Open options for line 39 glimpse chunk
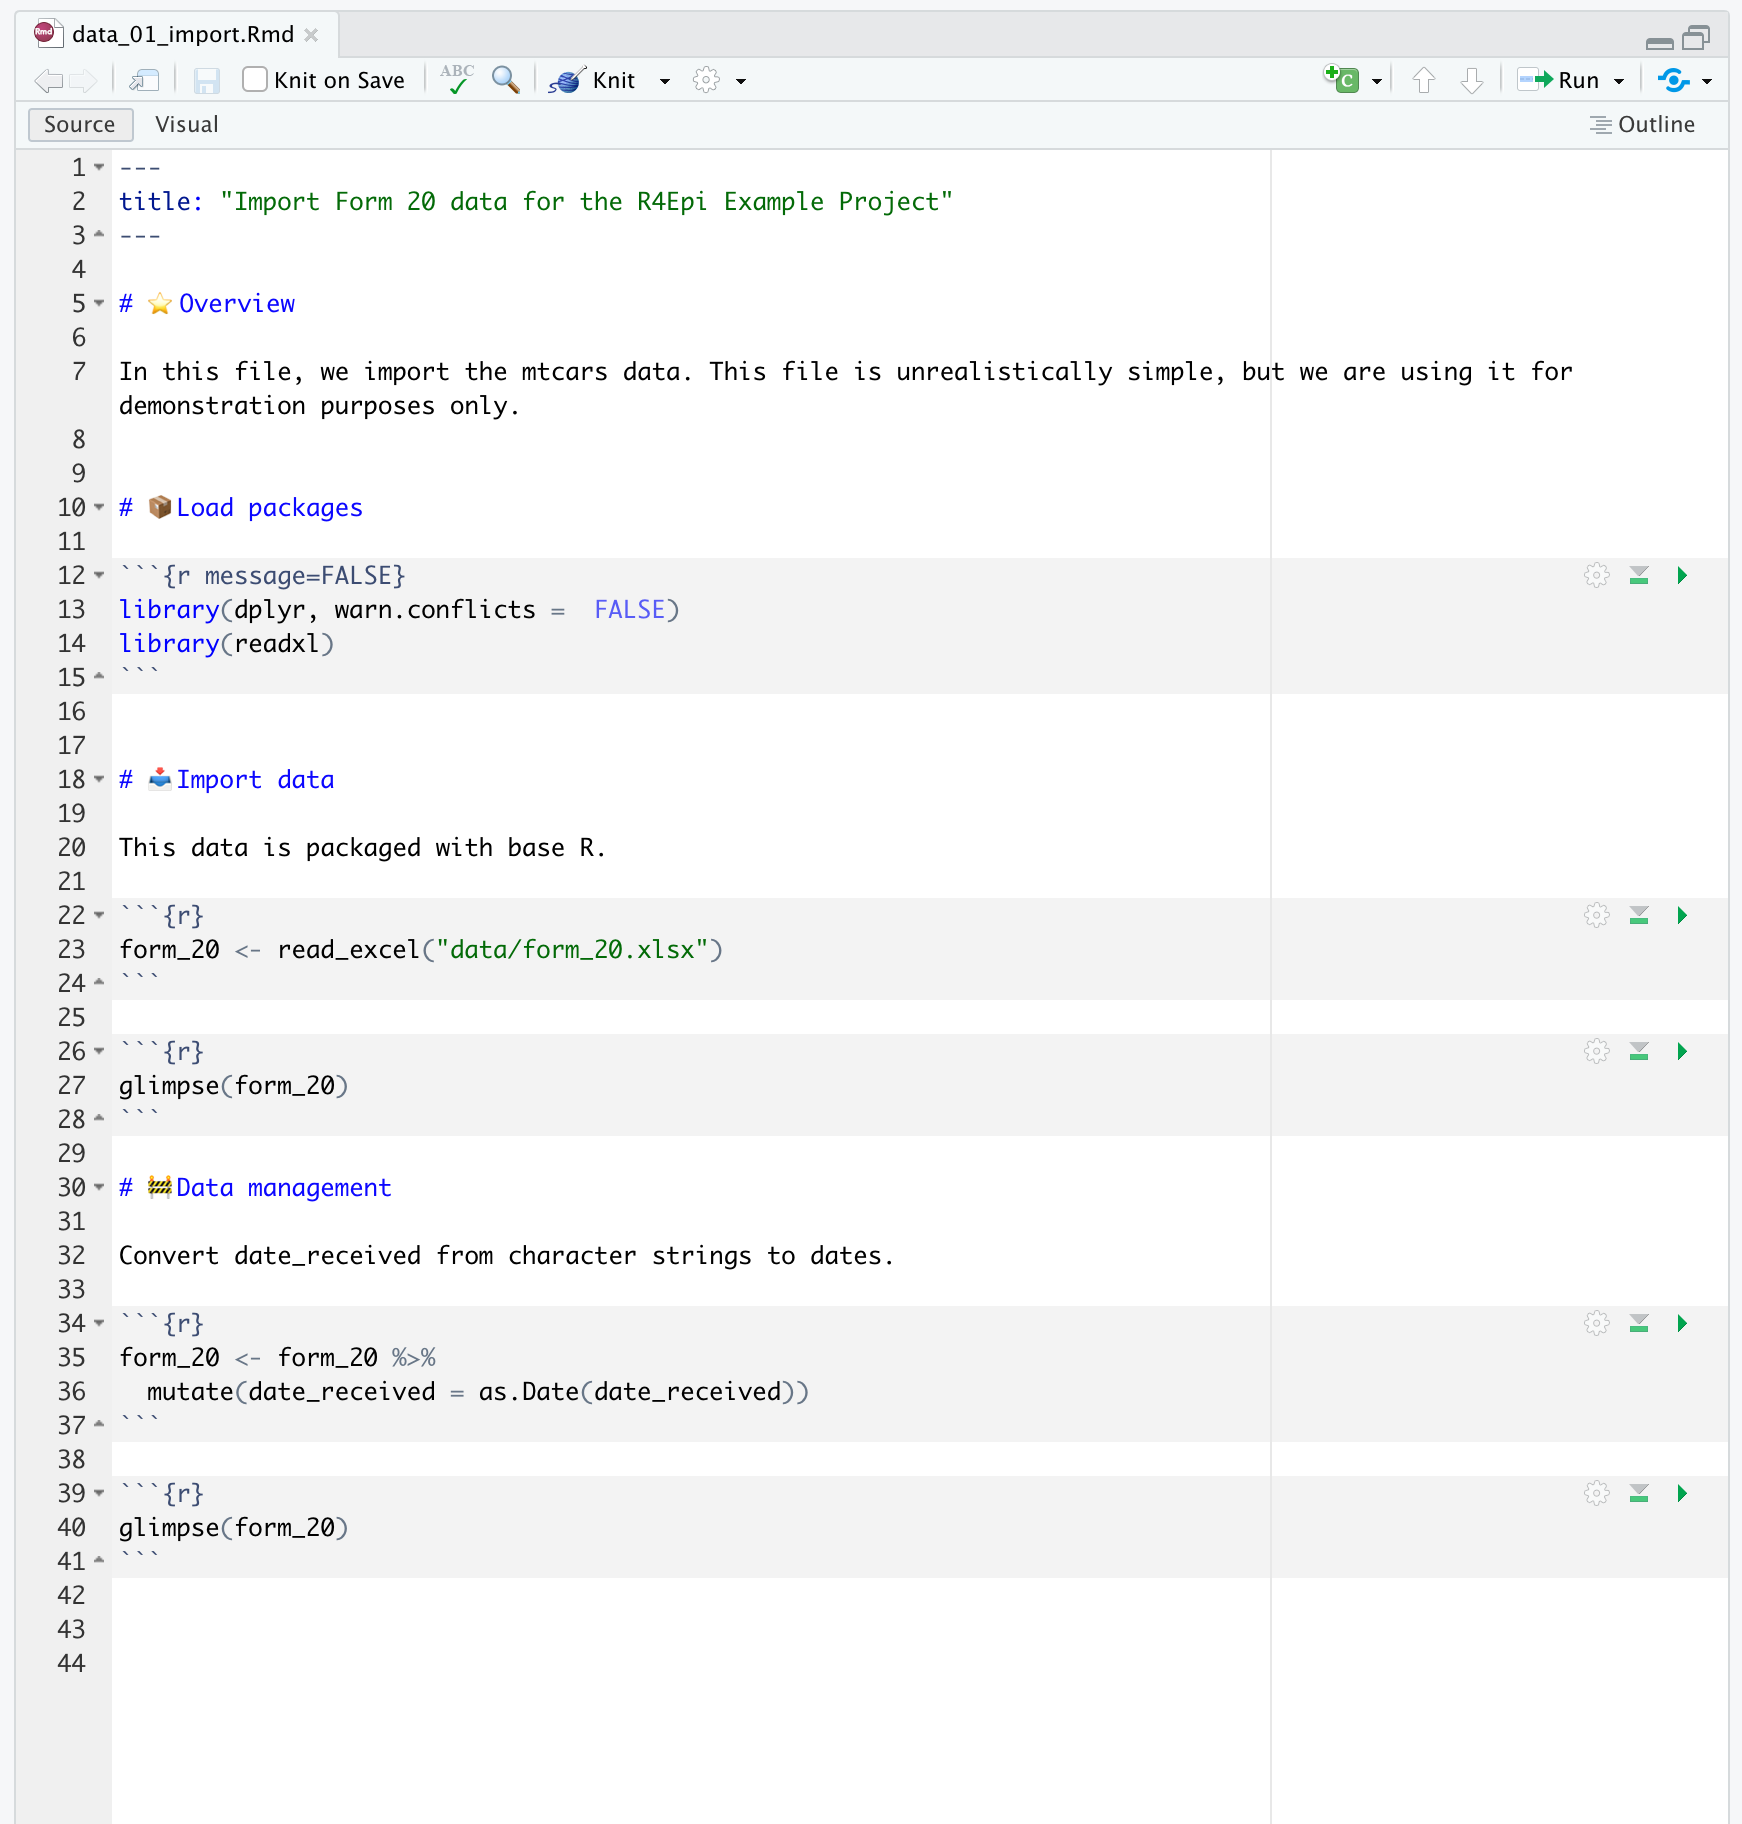This screenshot has height=1824, width=1742. click(x=1597, y=1494)
